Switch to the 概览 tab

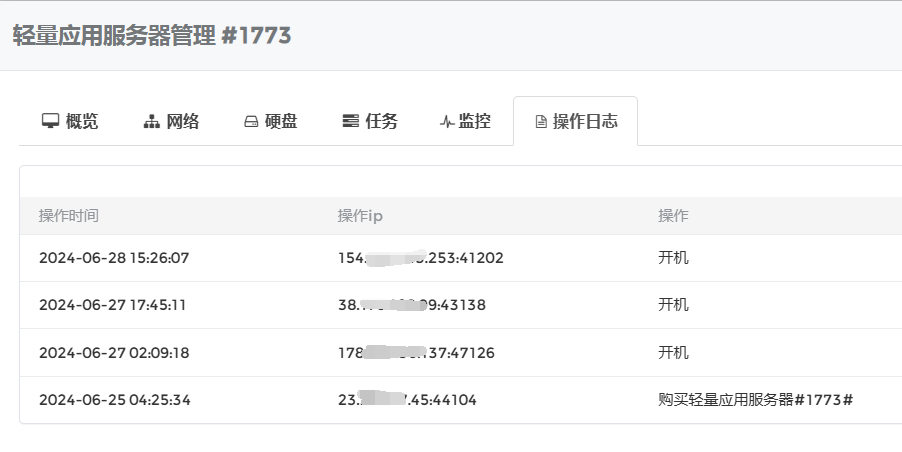click(x=82, y=122)
